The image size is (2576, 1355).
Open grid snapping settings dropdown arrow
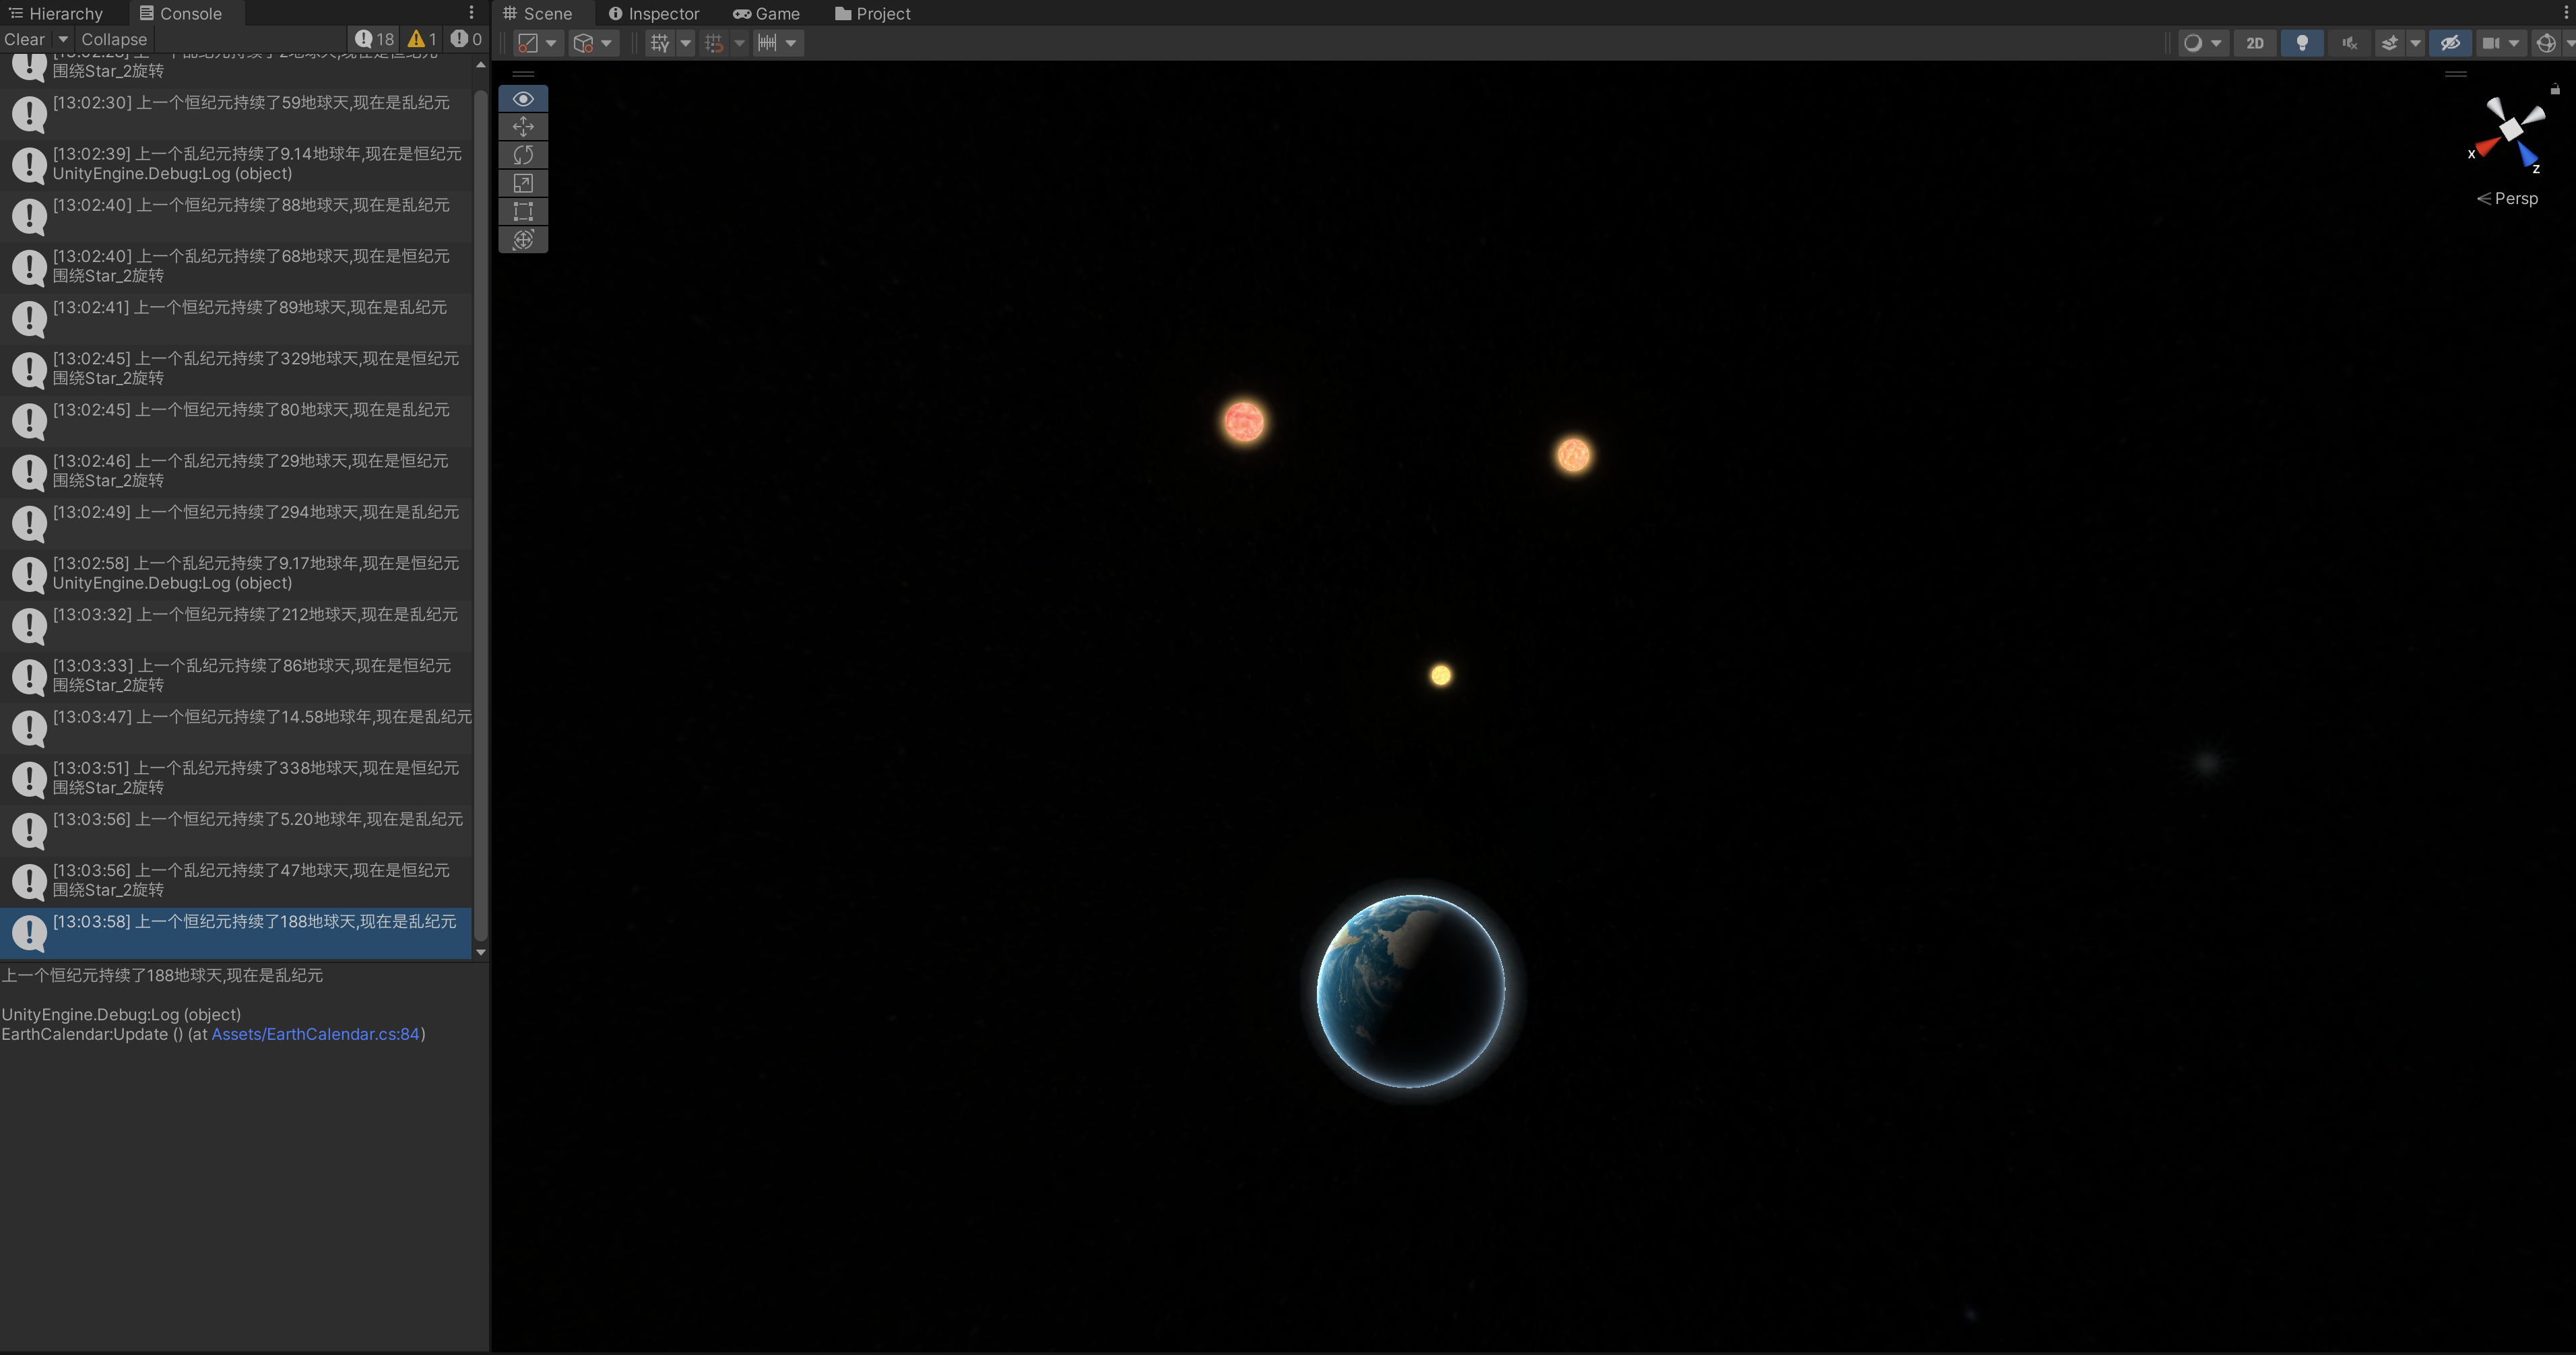(x=739, y=43)
